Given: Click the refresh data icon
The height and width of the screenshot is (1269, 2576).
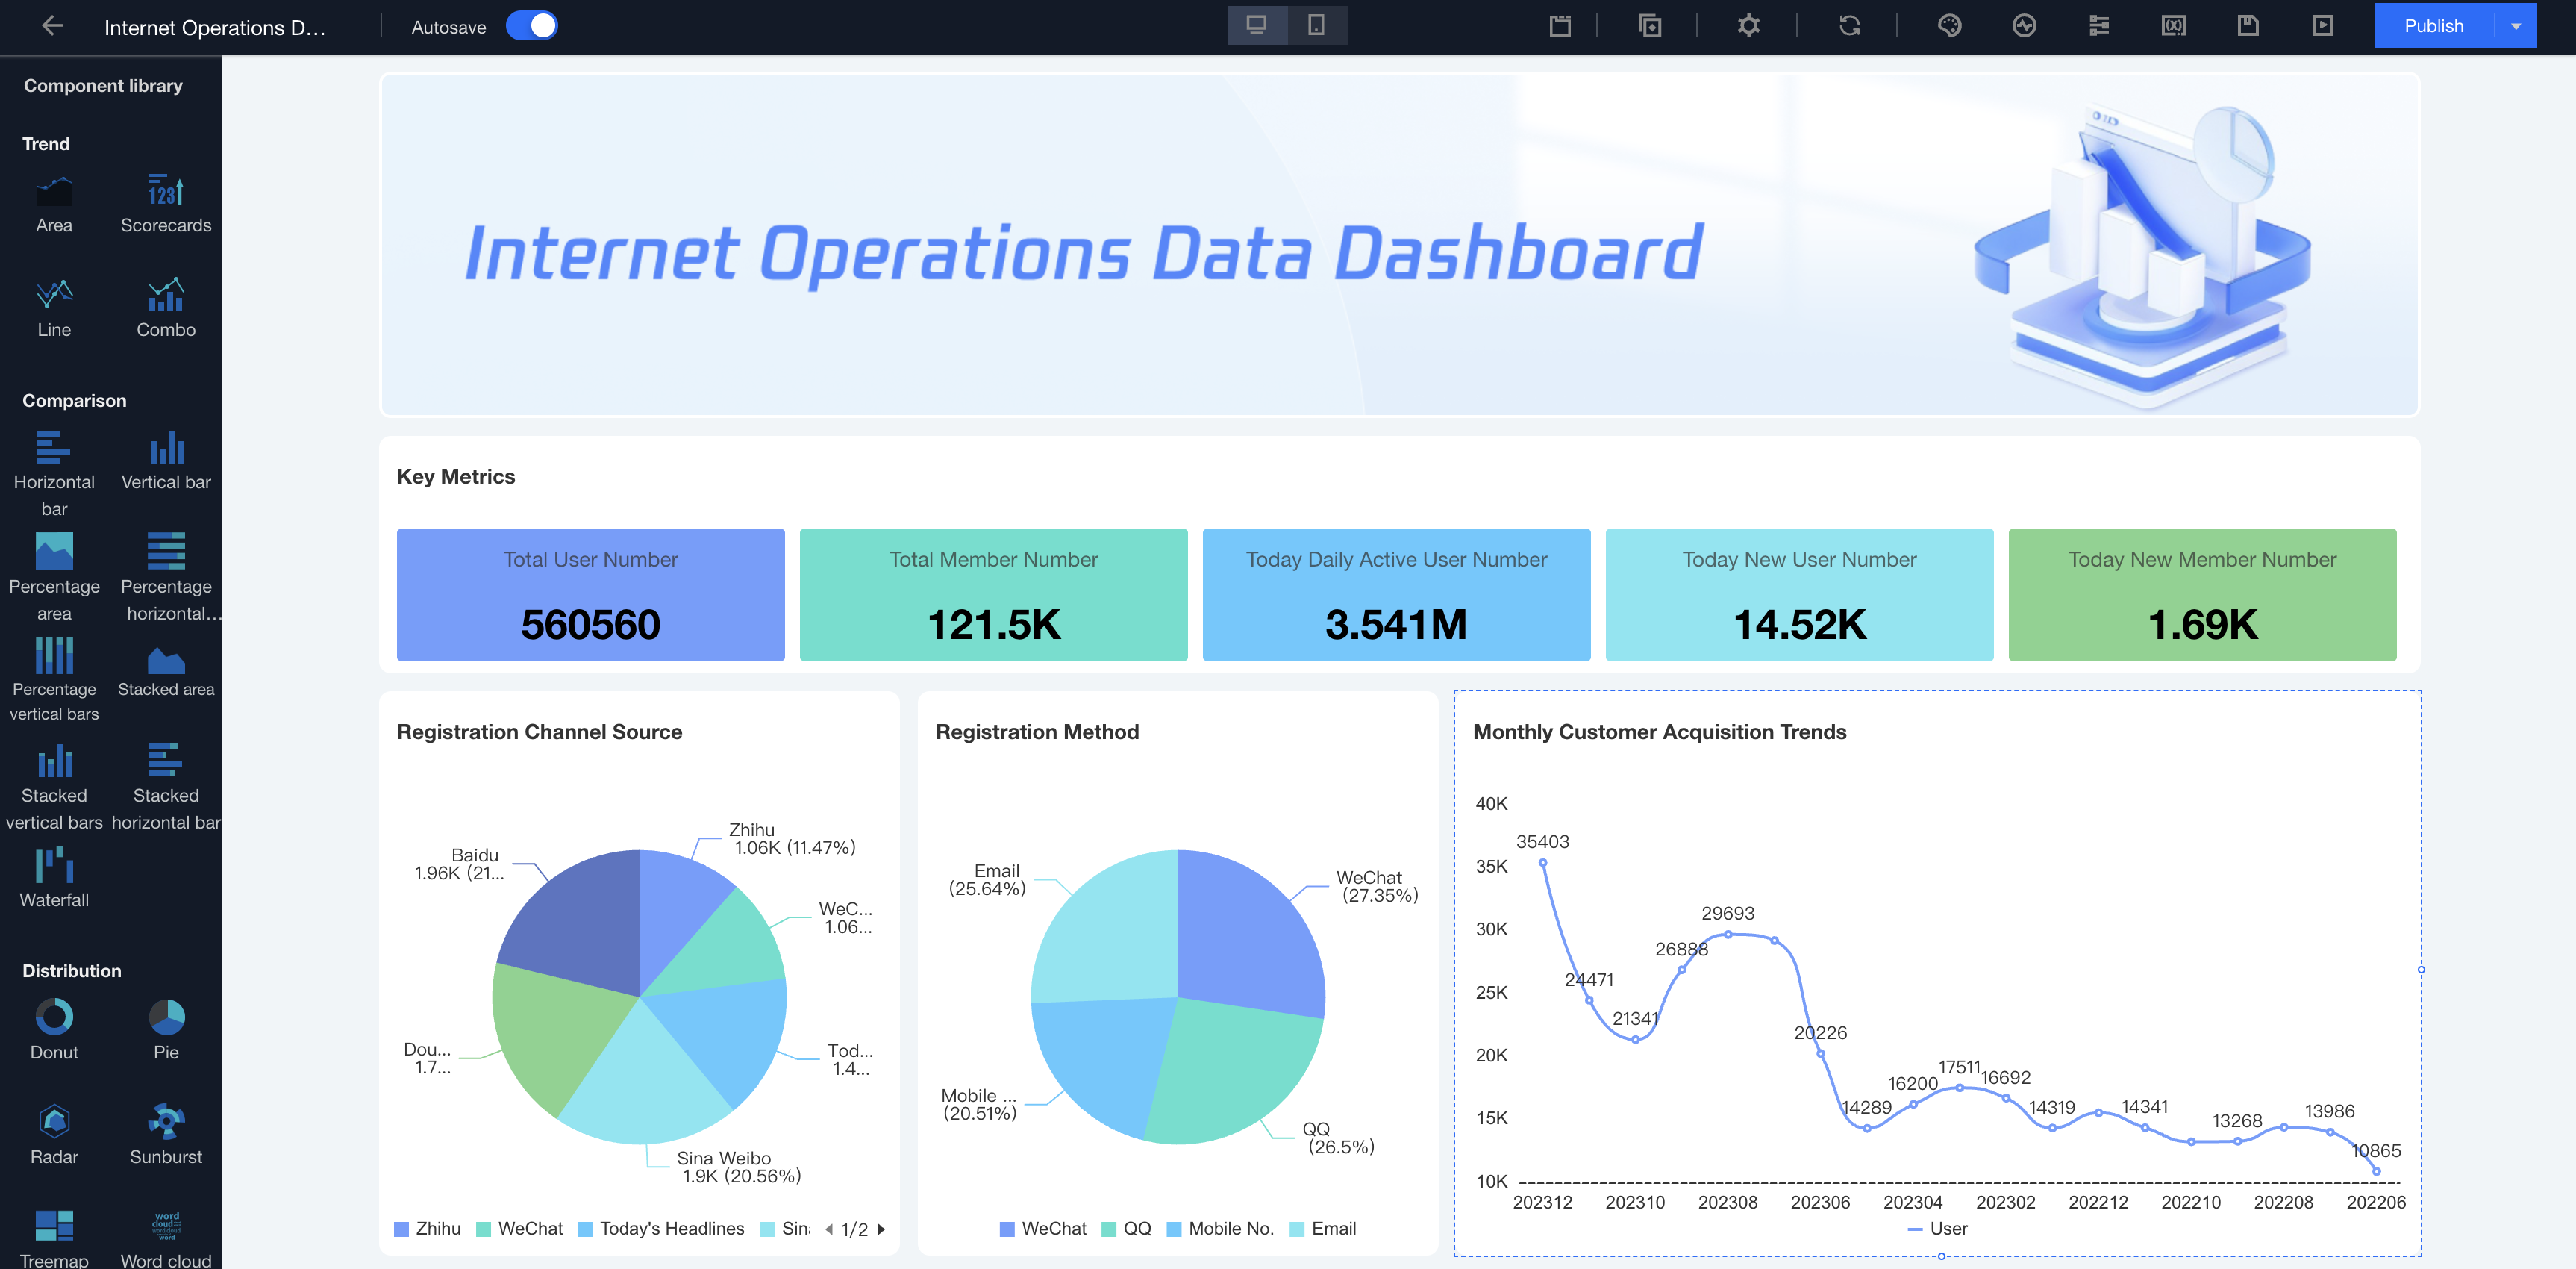Looking at the screenshot, I should [x=1849, y=26].
